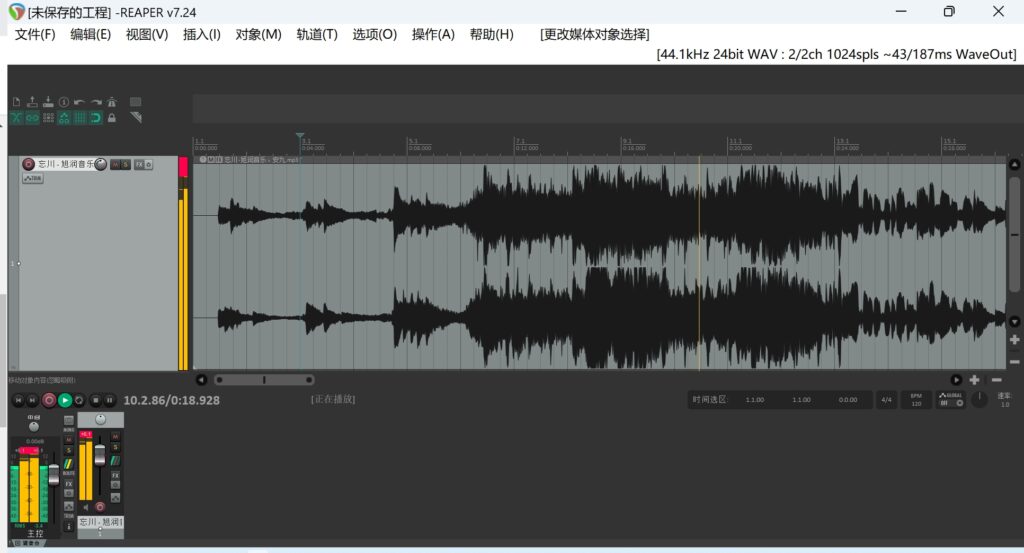
Task: Click the New Project toolbar icon
Action: point(16,102)
